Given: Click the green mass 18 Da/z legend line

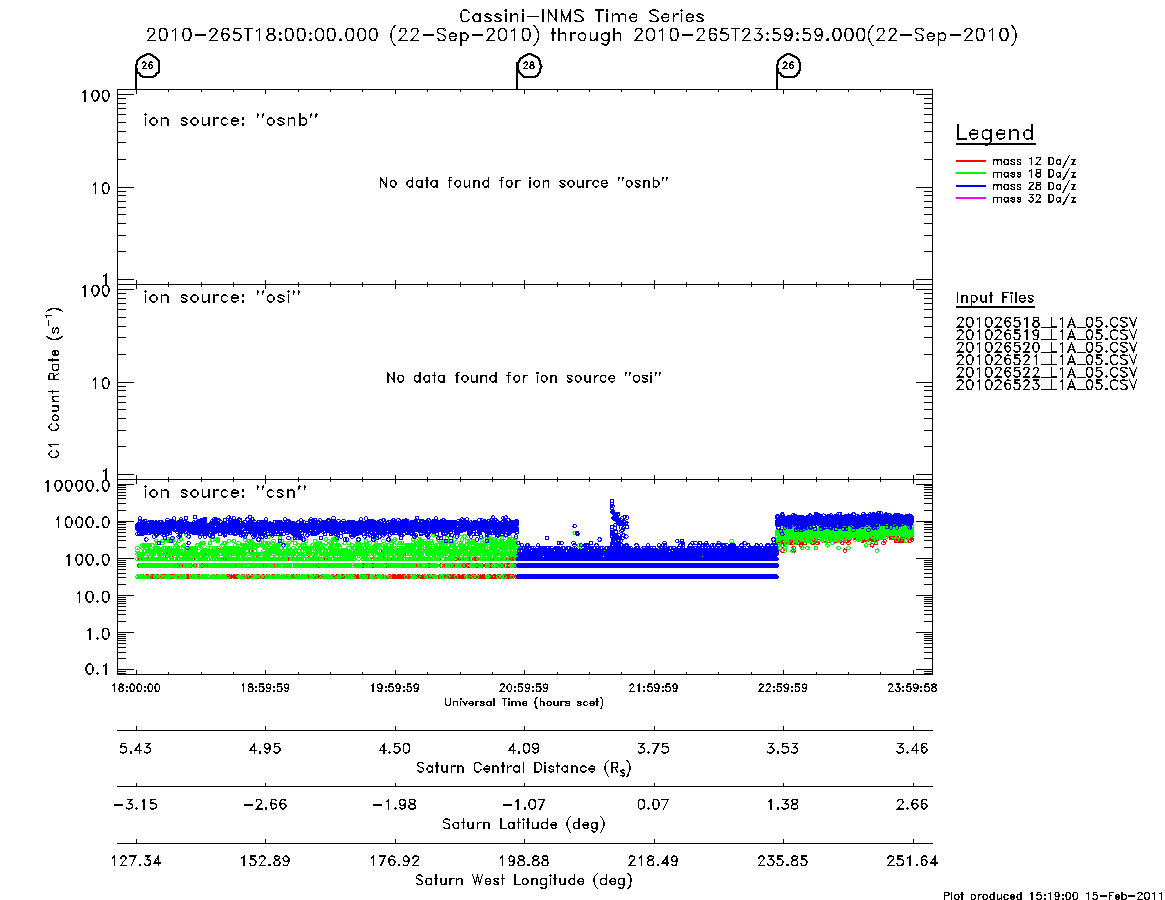Looking at the screenshot, I should [970, 174].
